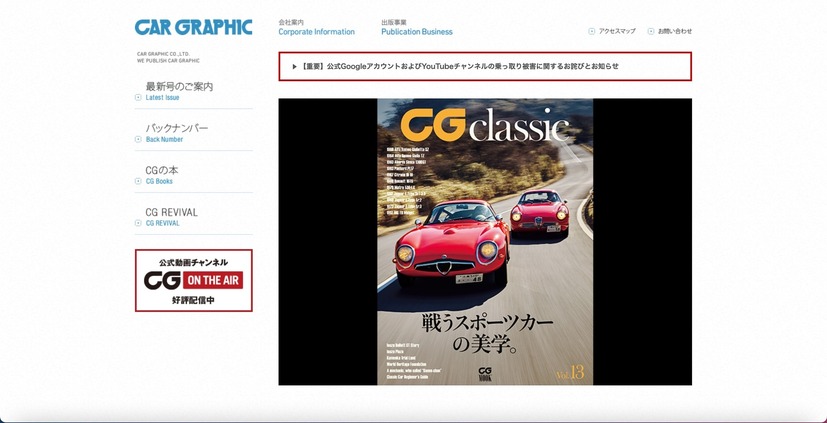Open Corporate Information menu
Viewport: 827px width, 423px height.
pyautogui.click(x=316, y=32)
